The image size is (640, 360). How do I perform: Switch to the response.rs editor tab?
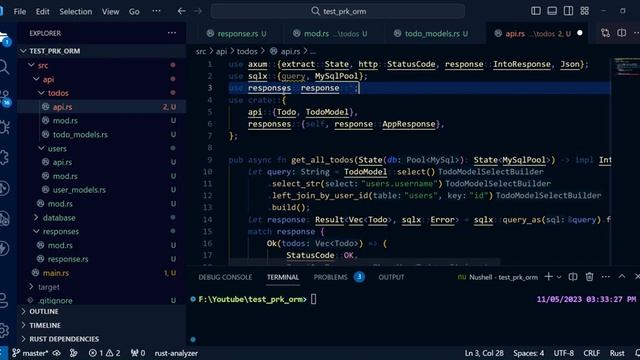click(x=237, y=33)
